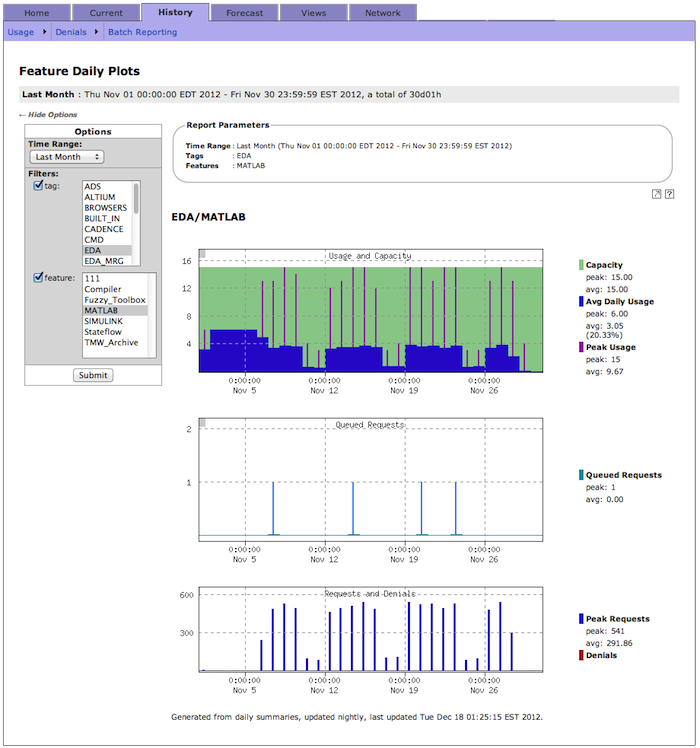Open the help question mark icon
Screen dimensions: 700x748
click(x=669, y=194)
